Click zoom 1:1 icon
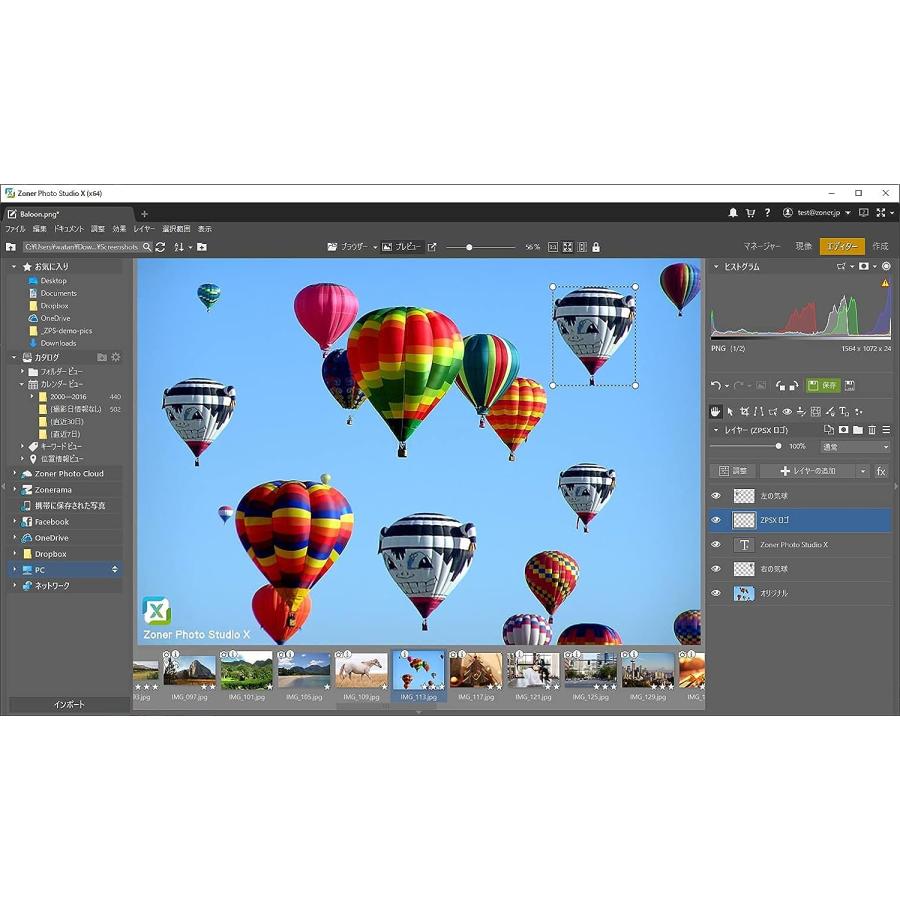This screenshot has width=900, height=900. pos(553,247)
